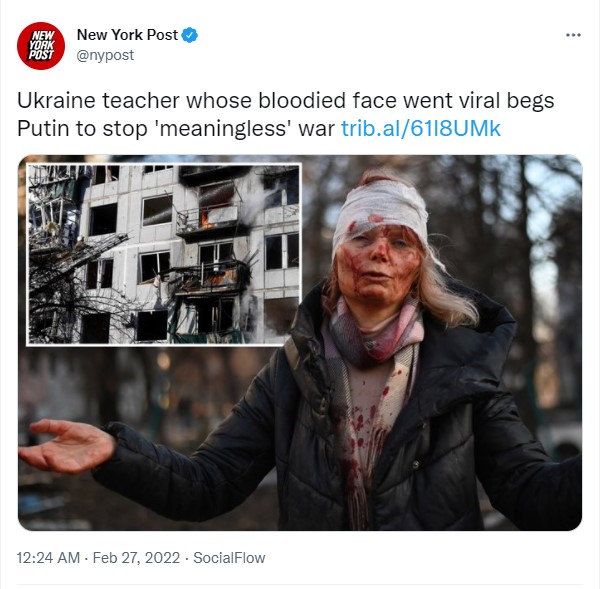Image resolution: width=604 pixels, height=589 pixels.
Task: Click the Feb 27, 2022 date
Action: pyautogui.click(x=136, y=558)
